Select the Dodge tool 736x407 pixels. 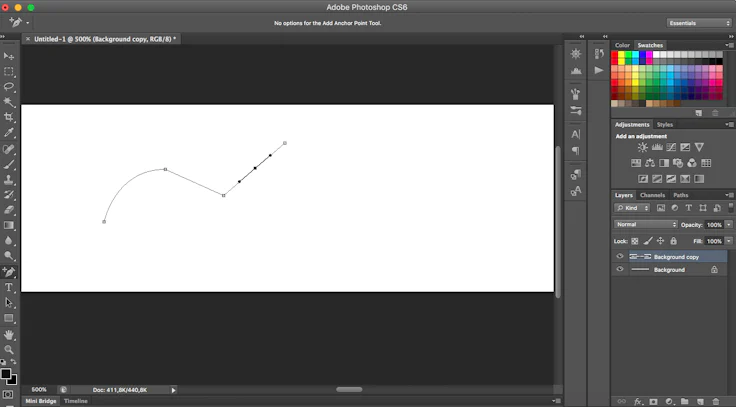click(8, 255)
